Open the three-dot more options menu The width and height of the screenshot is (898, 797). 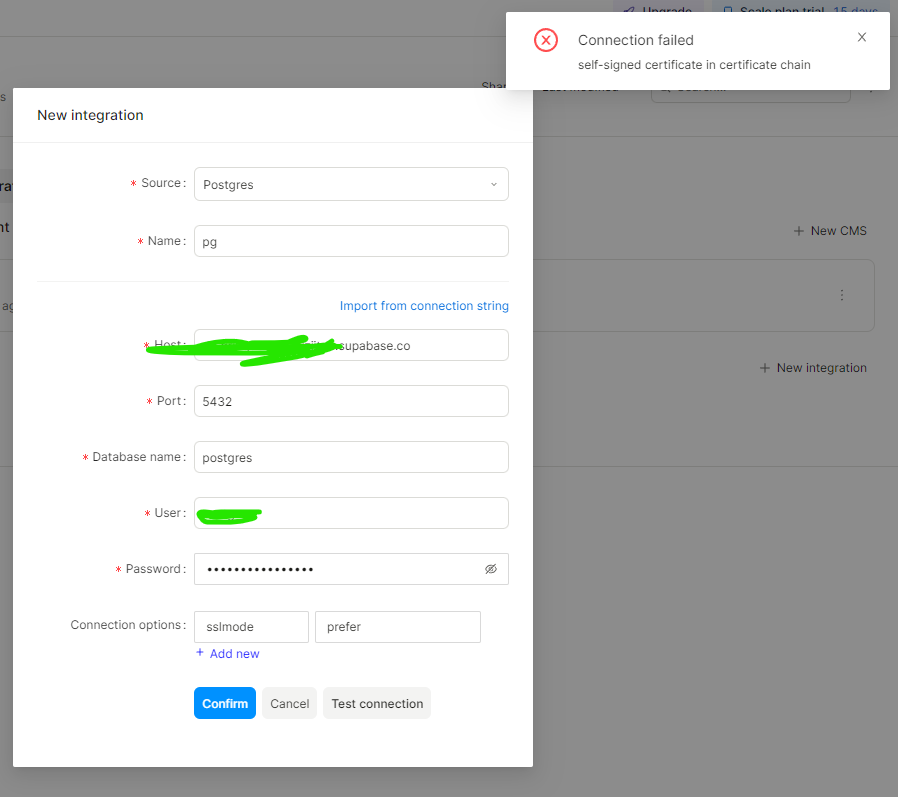tap(842, 295)
